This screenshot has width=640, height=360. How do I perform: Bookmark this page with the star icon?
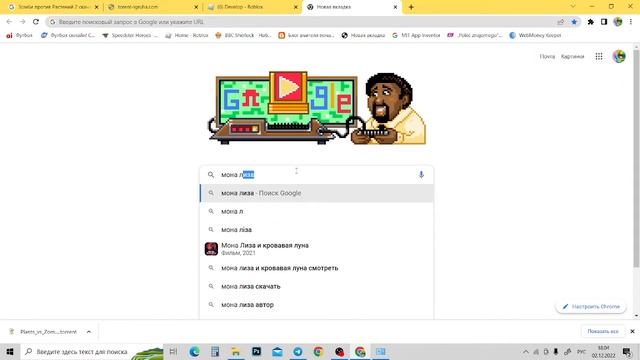click(x=574, y=22)
